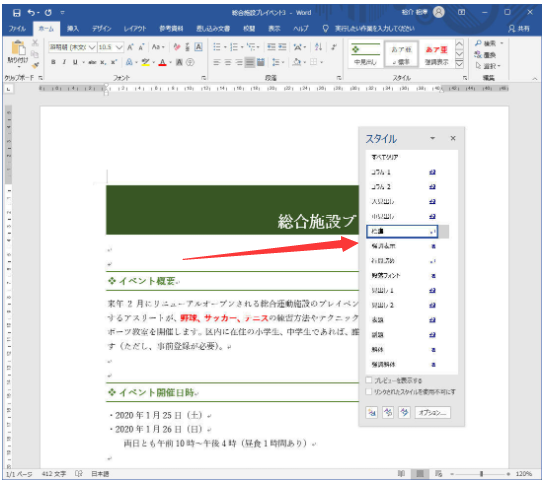Select the 見出し 1 style in Styles pane
This screenshot has height=481, width=546.
pos(407,290)
